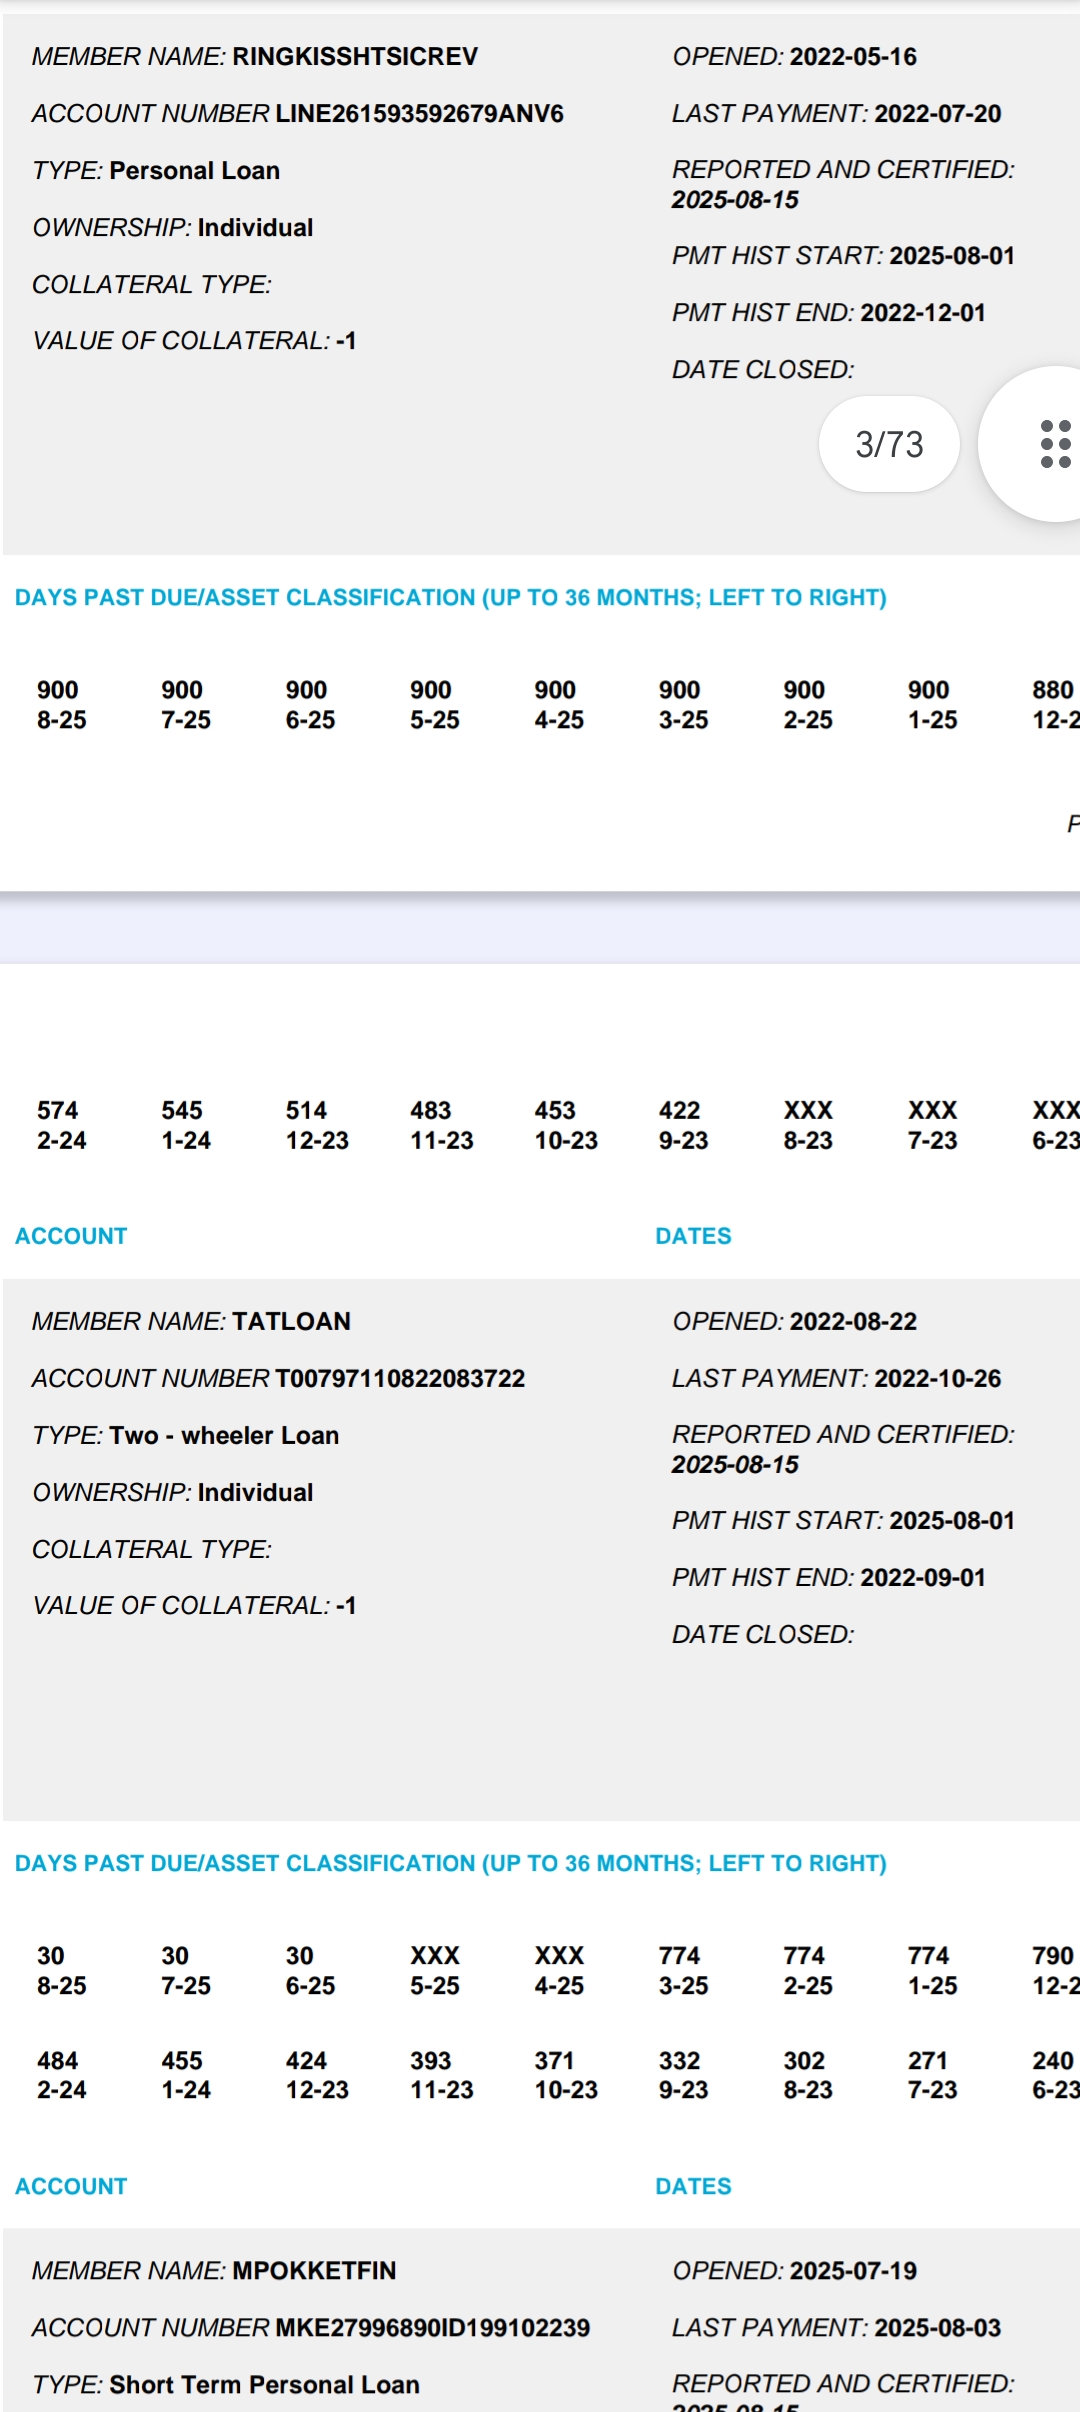
Task: Tap member name MPOKKETFIN
Action: tap(314, 2270)
